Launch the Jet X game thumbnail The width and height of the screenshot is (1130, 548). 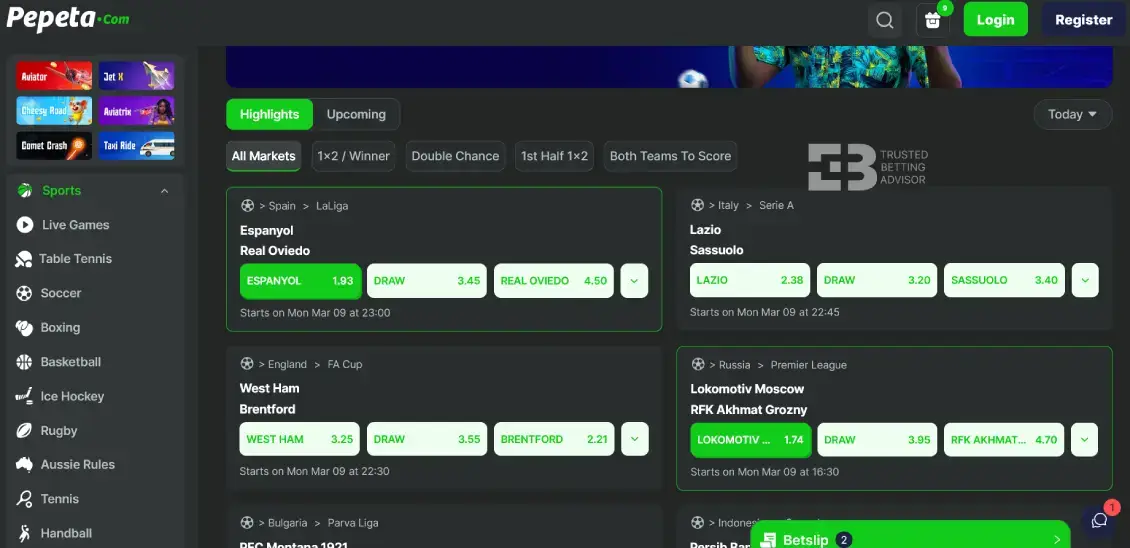tap(136, 76)
